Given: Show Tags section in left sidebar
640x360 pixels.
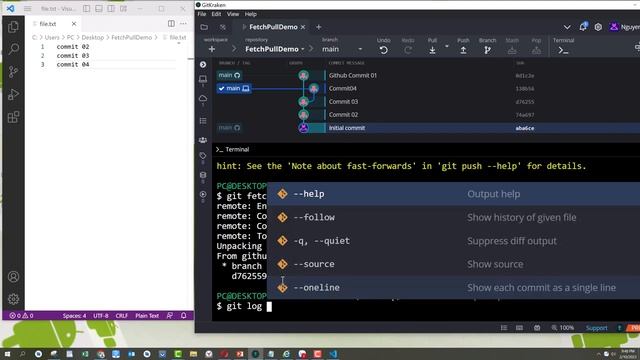Looking at the screenshot, I should click(x=203, y=156).
